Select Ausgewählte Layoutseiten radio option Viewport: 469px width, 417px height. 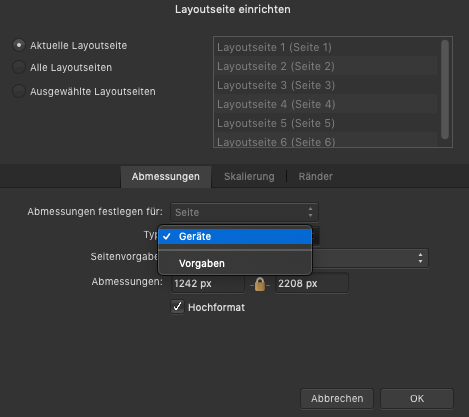pyautogui.click(x=19, y=91)
